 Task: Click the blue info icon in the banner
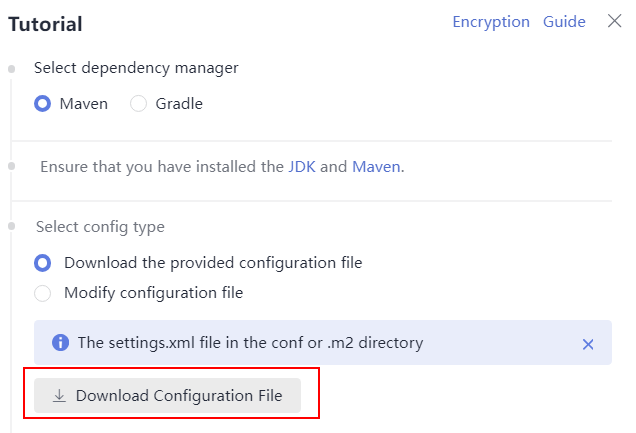pos(60,343)
